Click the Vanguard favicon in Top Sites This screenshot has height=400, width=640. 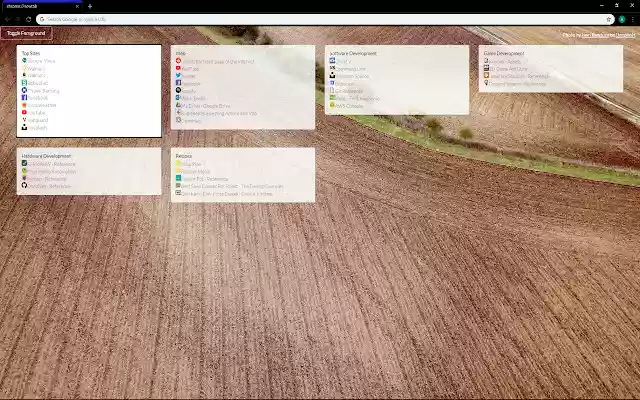click(24, 120)
